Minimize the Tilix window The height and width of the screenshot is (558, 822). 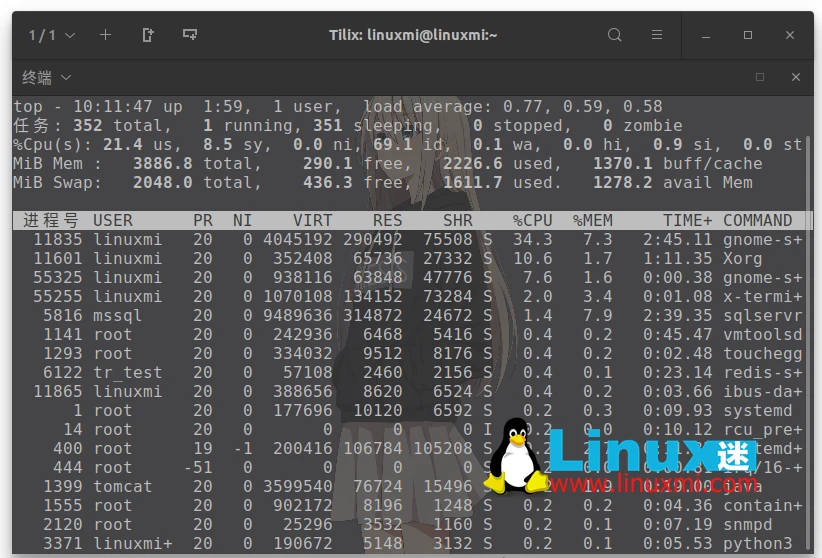pyautogui.click(x=706, y=36)
